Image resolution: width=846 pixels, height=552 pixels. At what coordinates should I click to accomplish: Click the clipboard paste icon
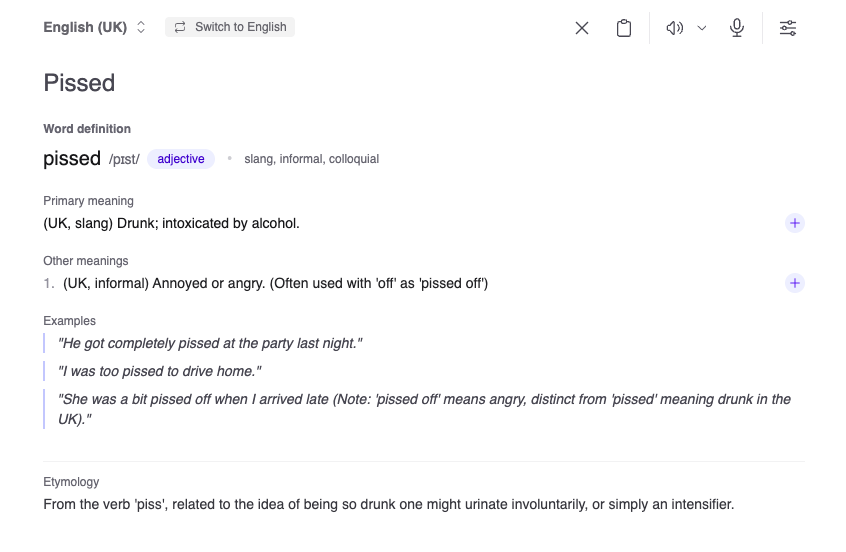coord(624,28)
